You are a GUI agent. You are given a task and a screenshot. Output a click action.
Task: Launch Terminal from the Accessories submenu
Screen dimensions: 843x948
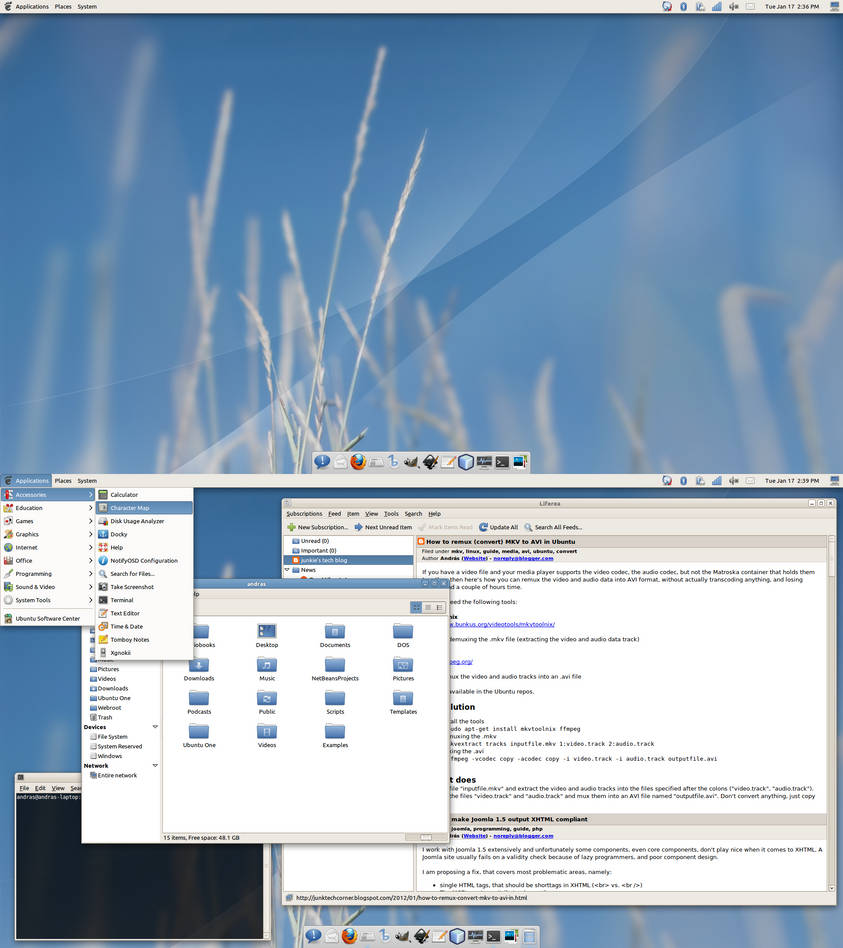pyautogui.click(x=145, y=600)
